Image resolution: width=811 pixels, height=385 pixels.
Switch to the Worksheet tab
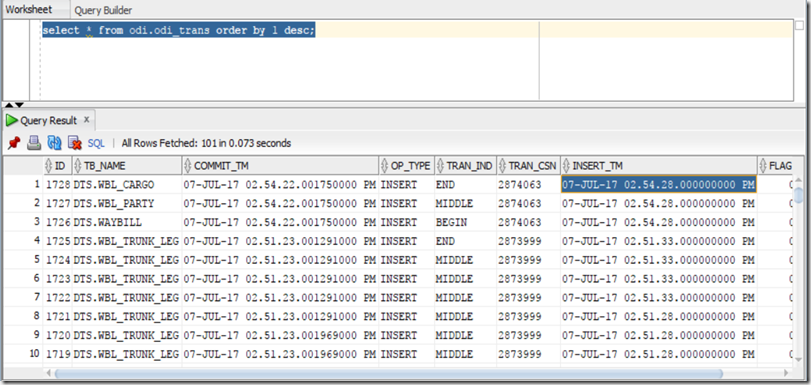coord(29,10)
